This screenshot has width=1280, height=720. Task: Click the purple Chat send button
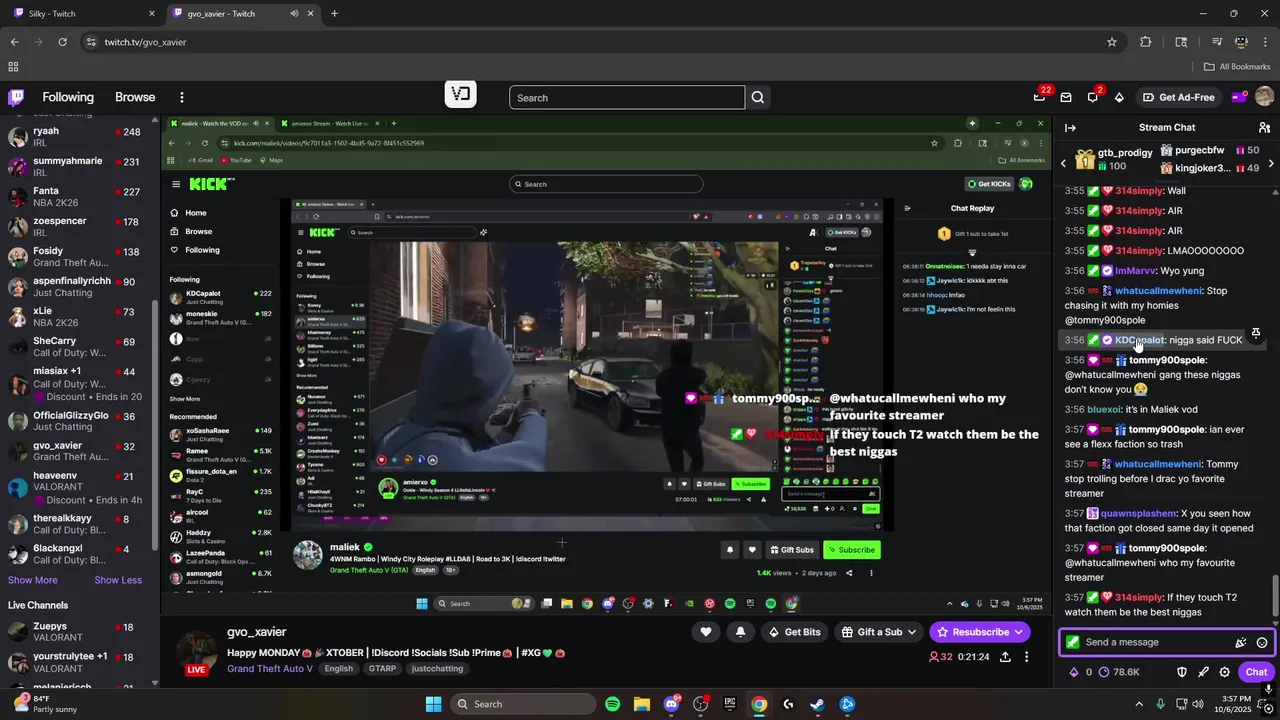click(1256, 672)
